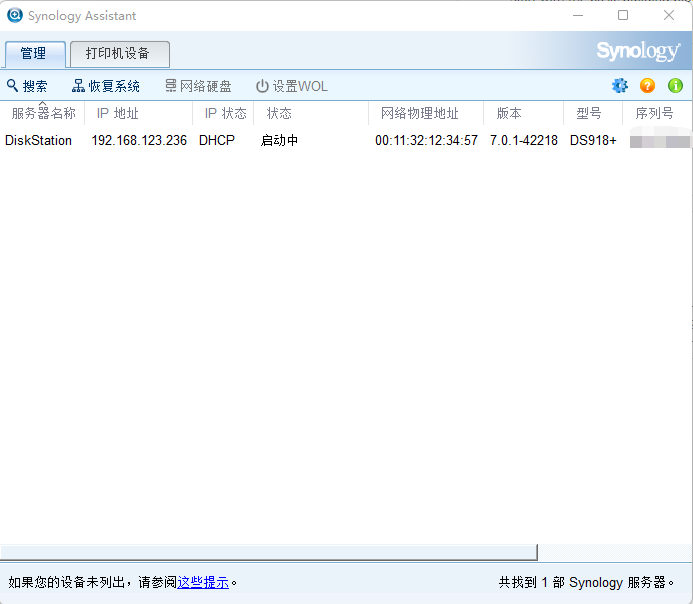Click the horizontal scrollbar thumb
The image size is (693, 604).
[269, 552]
